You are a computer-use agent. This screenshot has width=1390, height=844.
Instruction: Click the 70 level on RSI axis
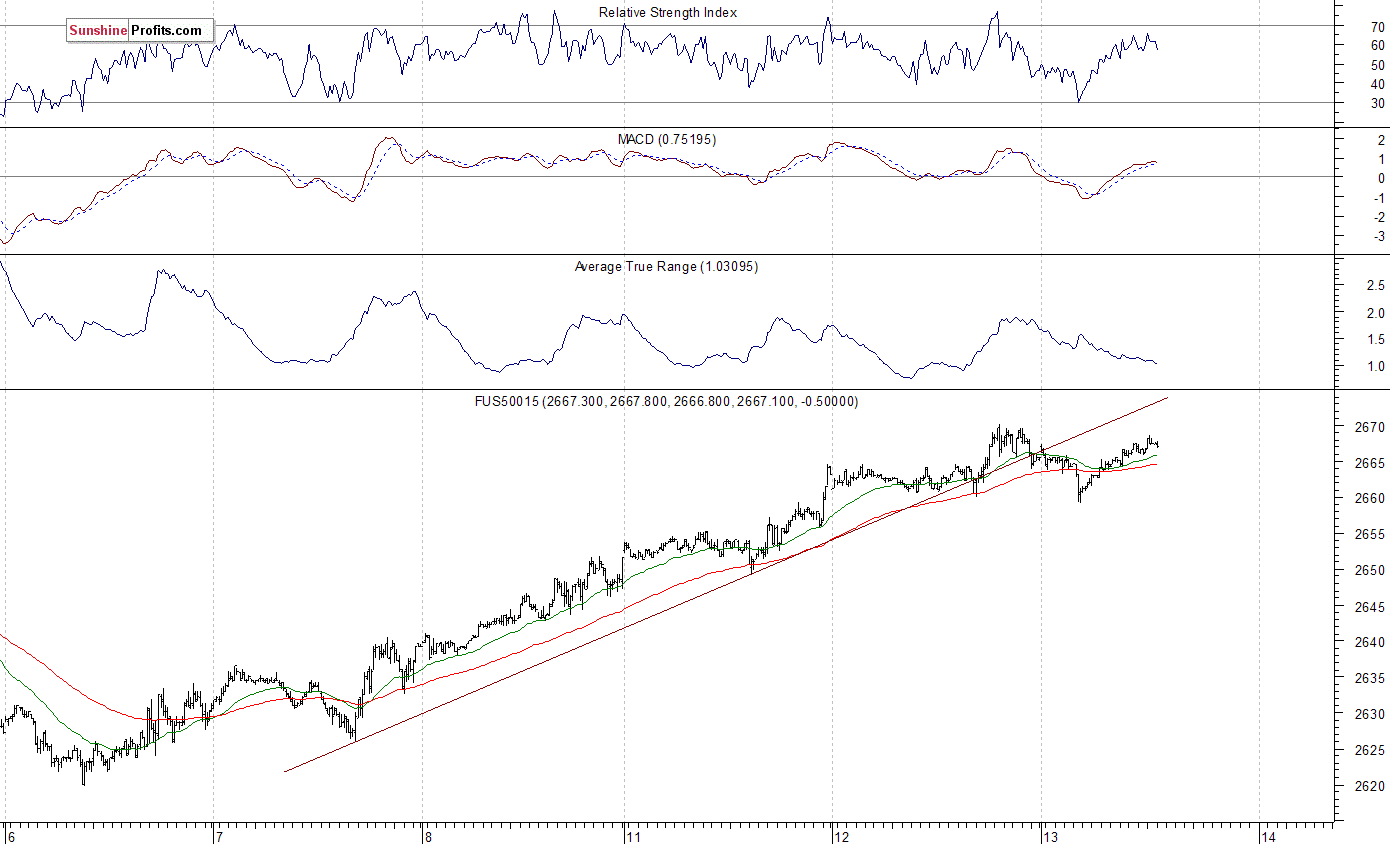pos(1378,27)
